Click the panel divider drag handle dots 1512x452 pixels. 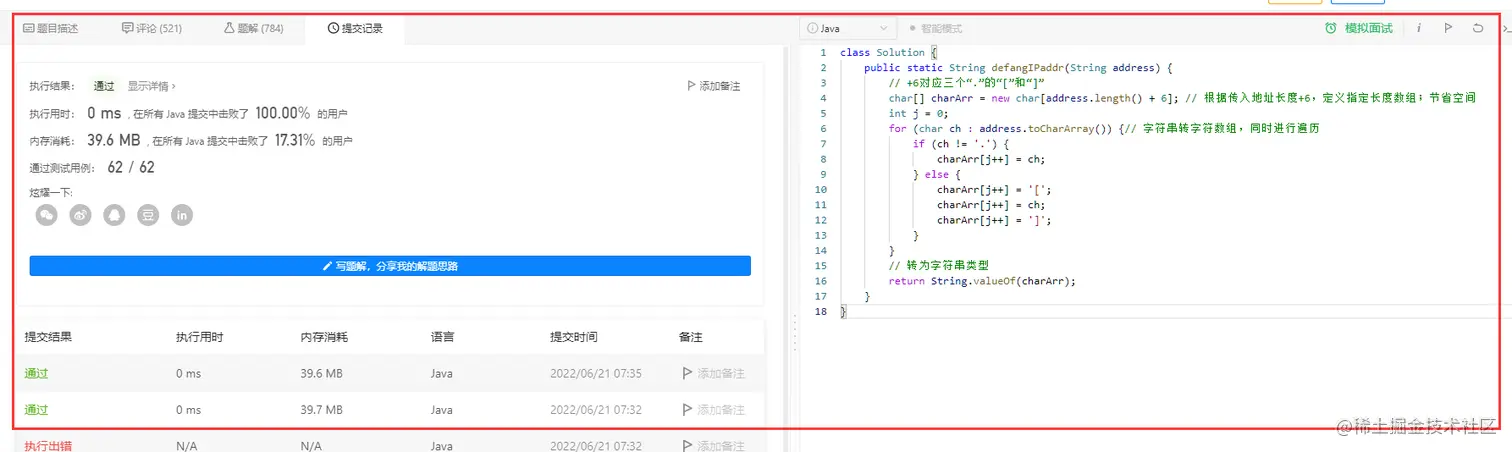pyautogui.click(x=794, y=332)
